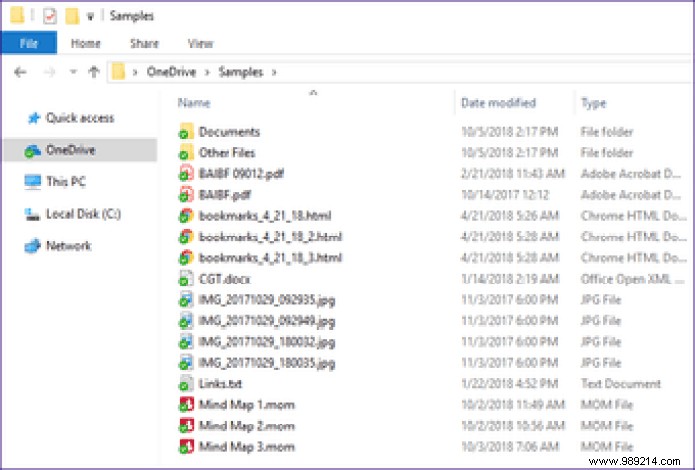Click the IMG_20171029_180035.jpg image icon
695x470 pixels.
coord(186,363)
